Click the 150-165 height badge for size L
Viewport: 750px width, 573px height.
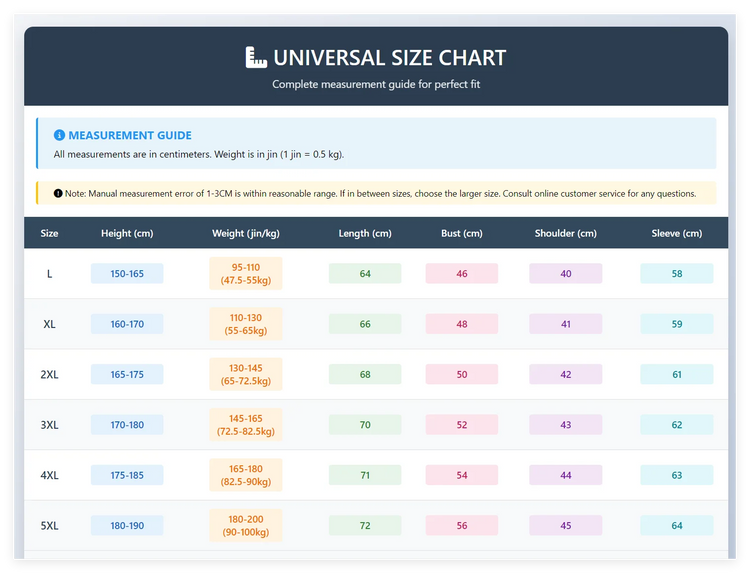127,274
